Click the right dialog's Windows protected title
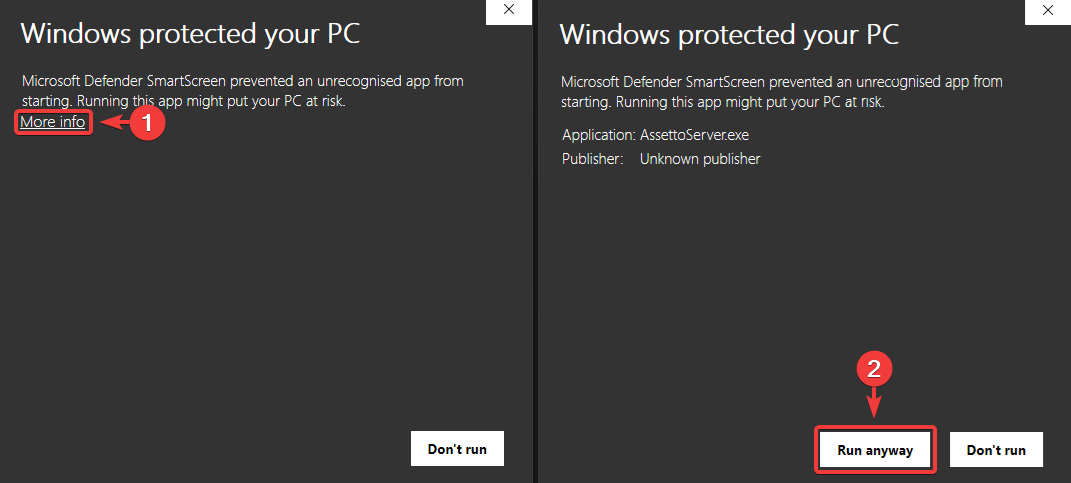The height and width of the screenshot is (483, 1071). [x=729, y=34]
